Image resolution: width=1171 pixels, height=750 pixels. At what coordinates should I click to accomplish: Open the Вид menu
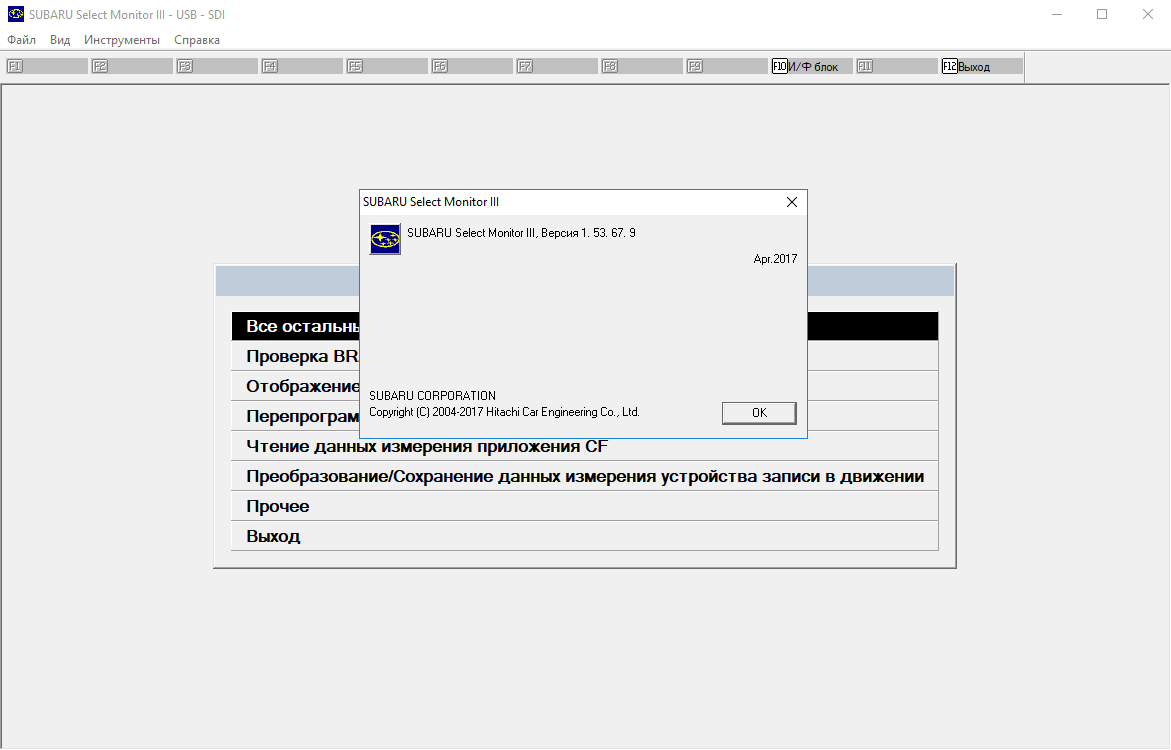coord(60,40)
